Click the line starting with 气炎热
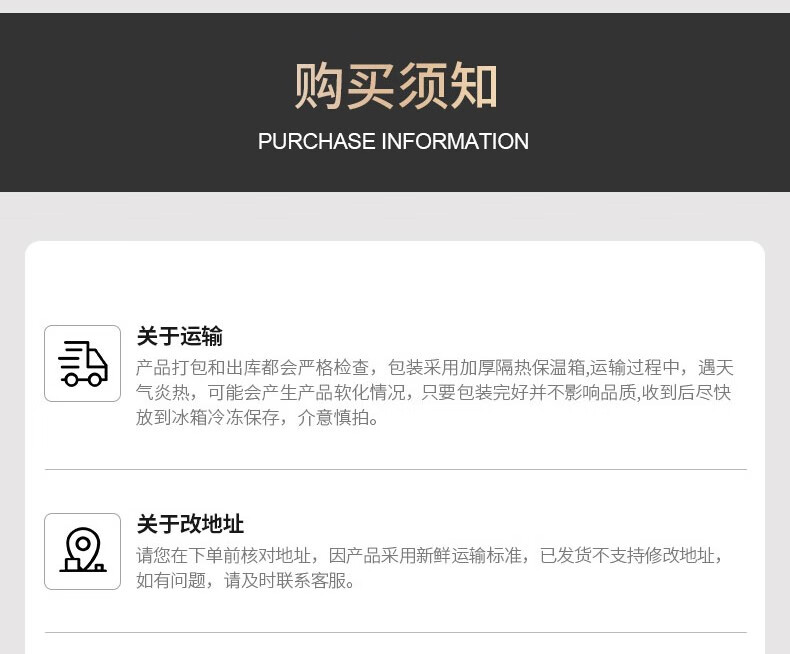The width and height of the screenshot is (790, 654). click(x=433, y=392)
